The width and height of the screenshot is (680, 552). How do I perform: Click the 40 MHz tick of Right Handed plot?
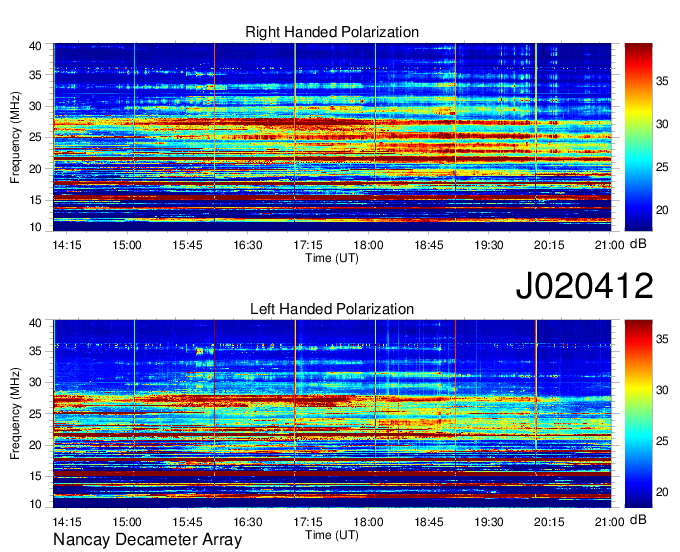(35, 46)
